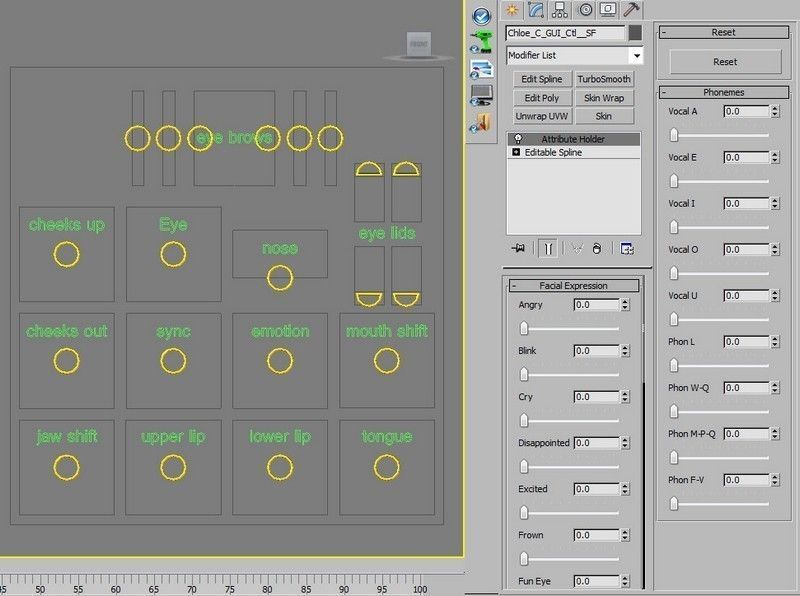Select the cheeks up circle control
The width and height of the screenshot is (800, 596).
(x=66, y=254)
